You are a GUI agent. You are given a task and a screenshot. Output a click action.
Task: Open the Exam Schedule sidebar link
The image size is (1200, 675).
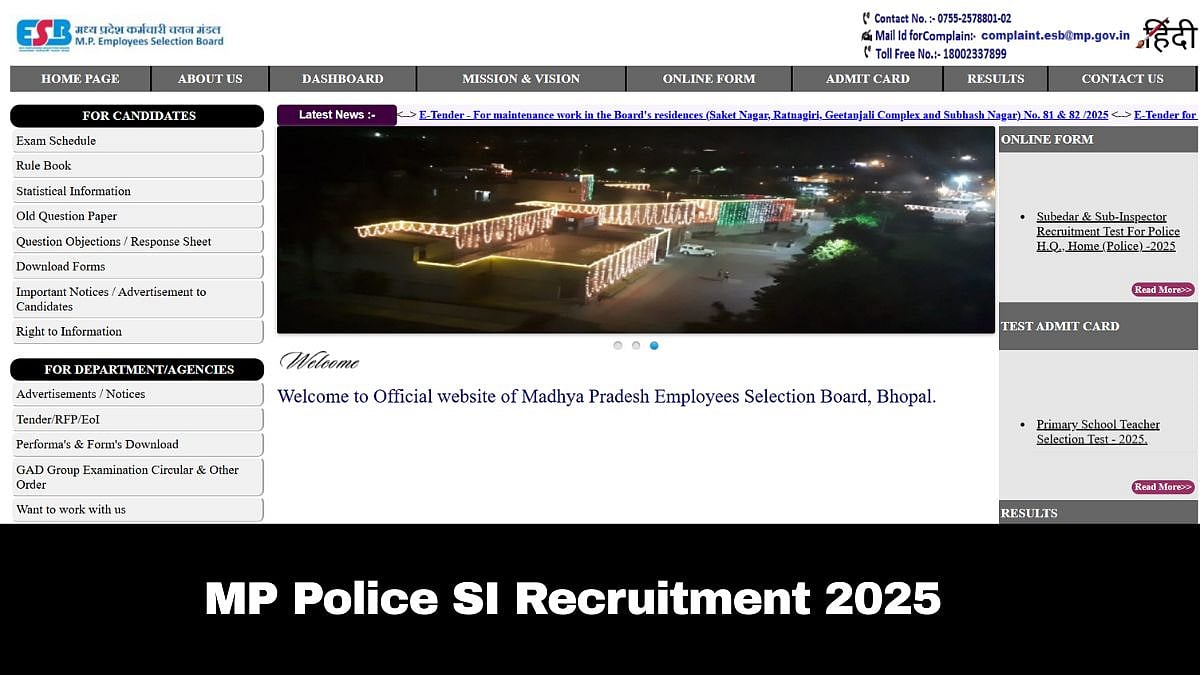point(56,141)
